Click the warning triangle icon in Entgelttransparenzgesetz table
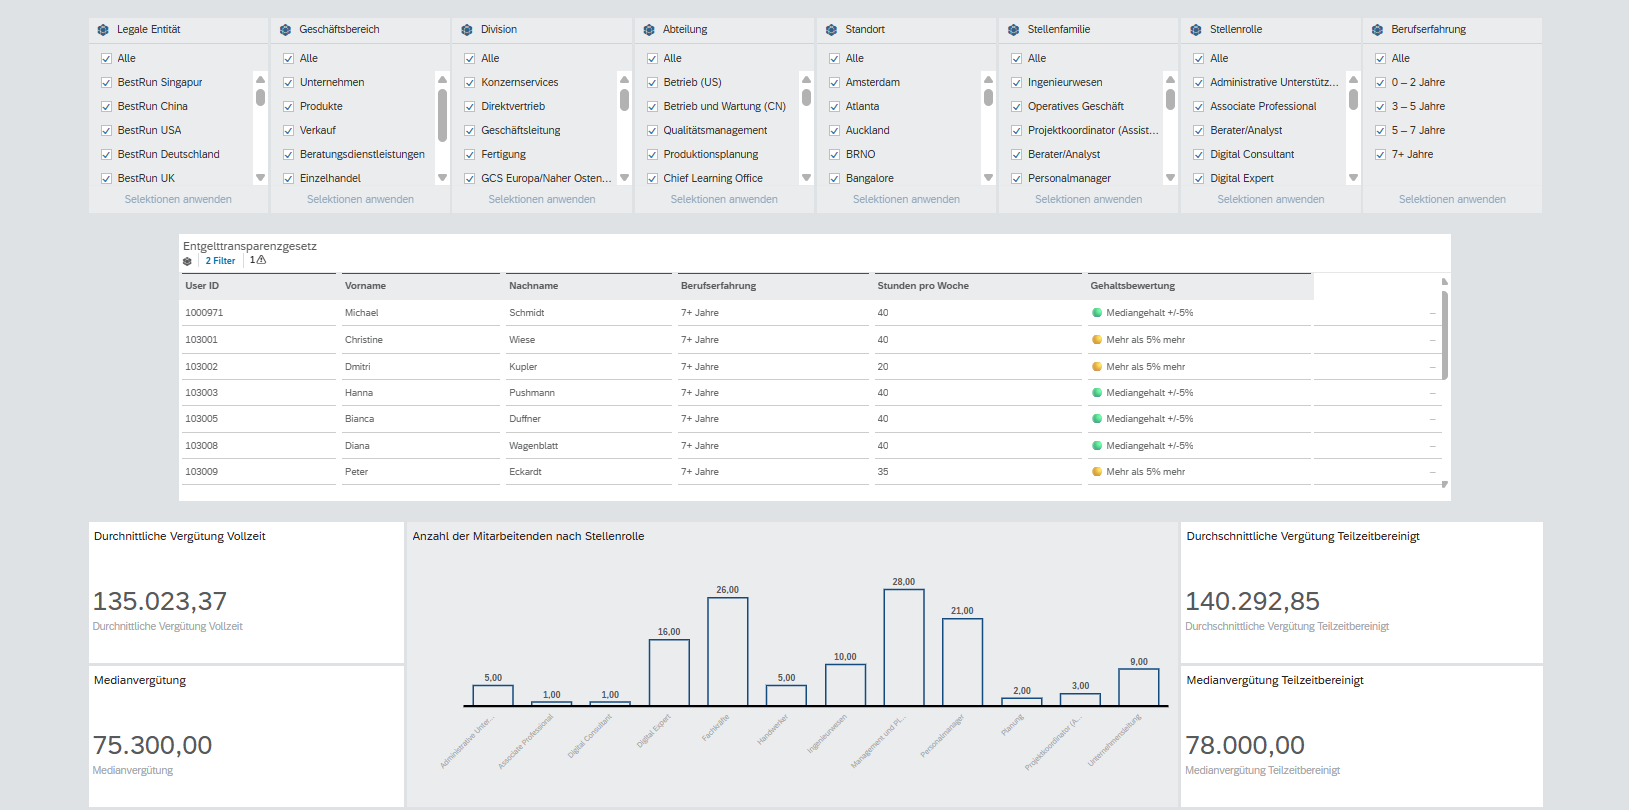This screenshot has width=1629, height=810. pos(261,260)
